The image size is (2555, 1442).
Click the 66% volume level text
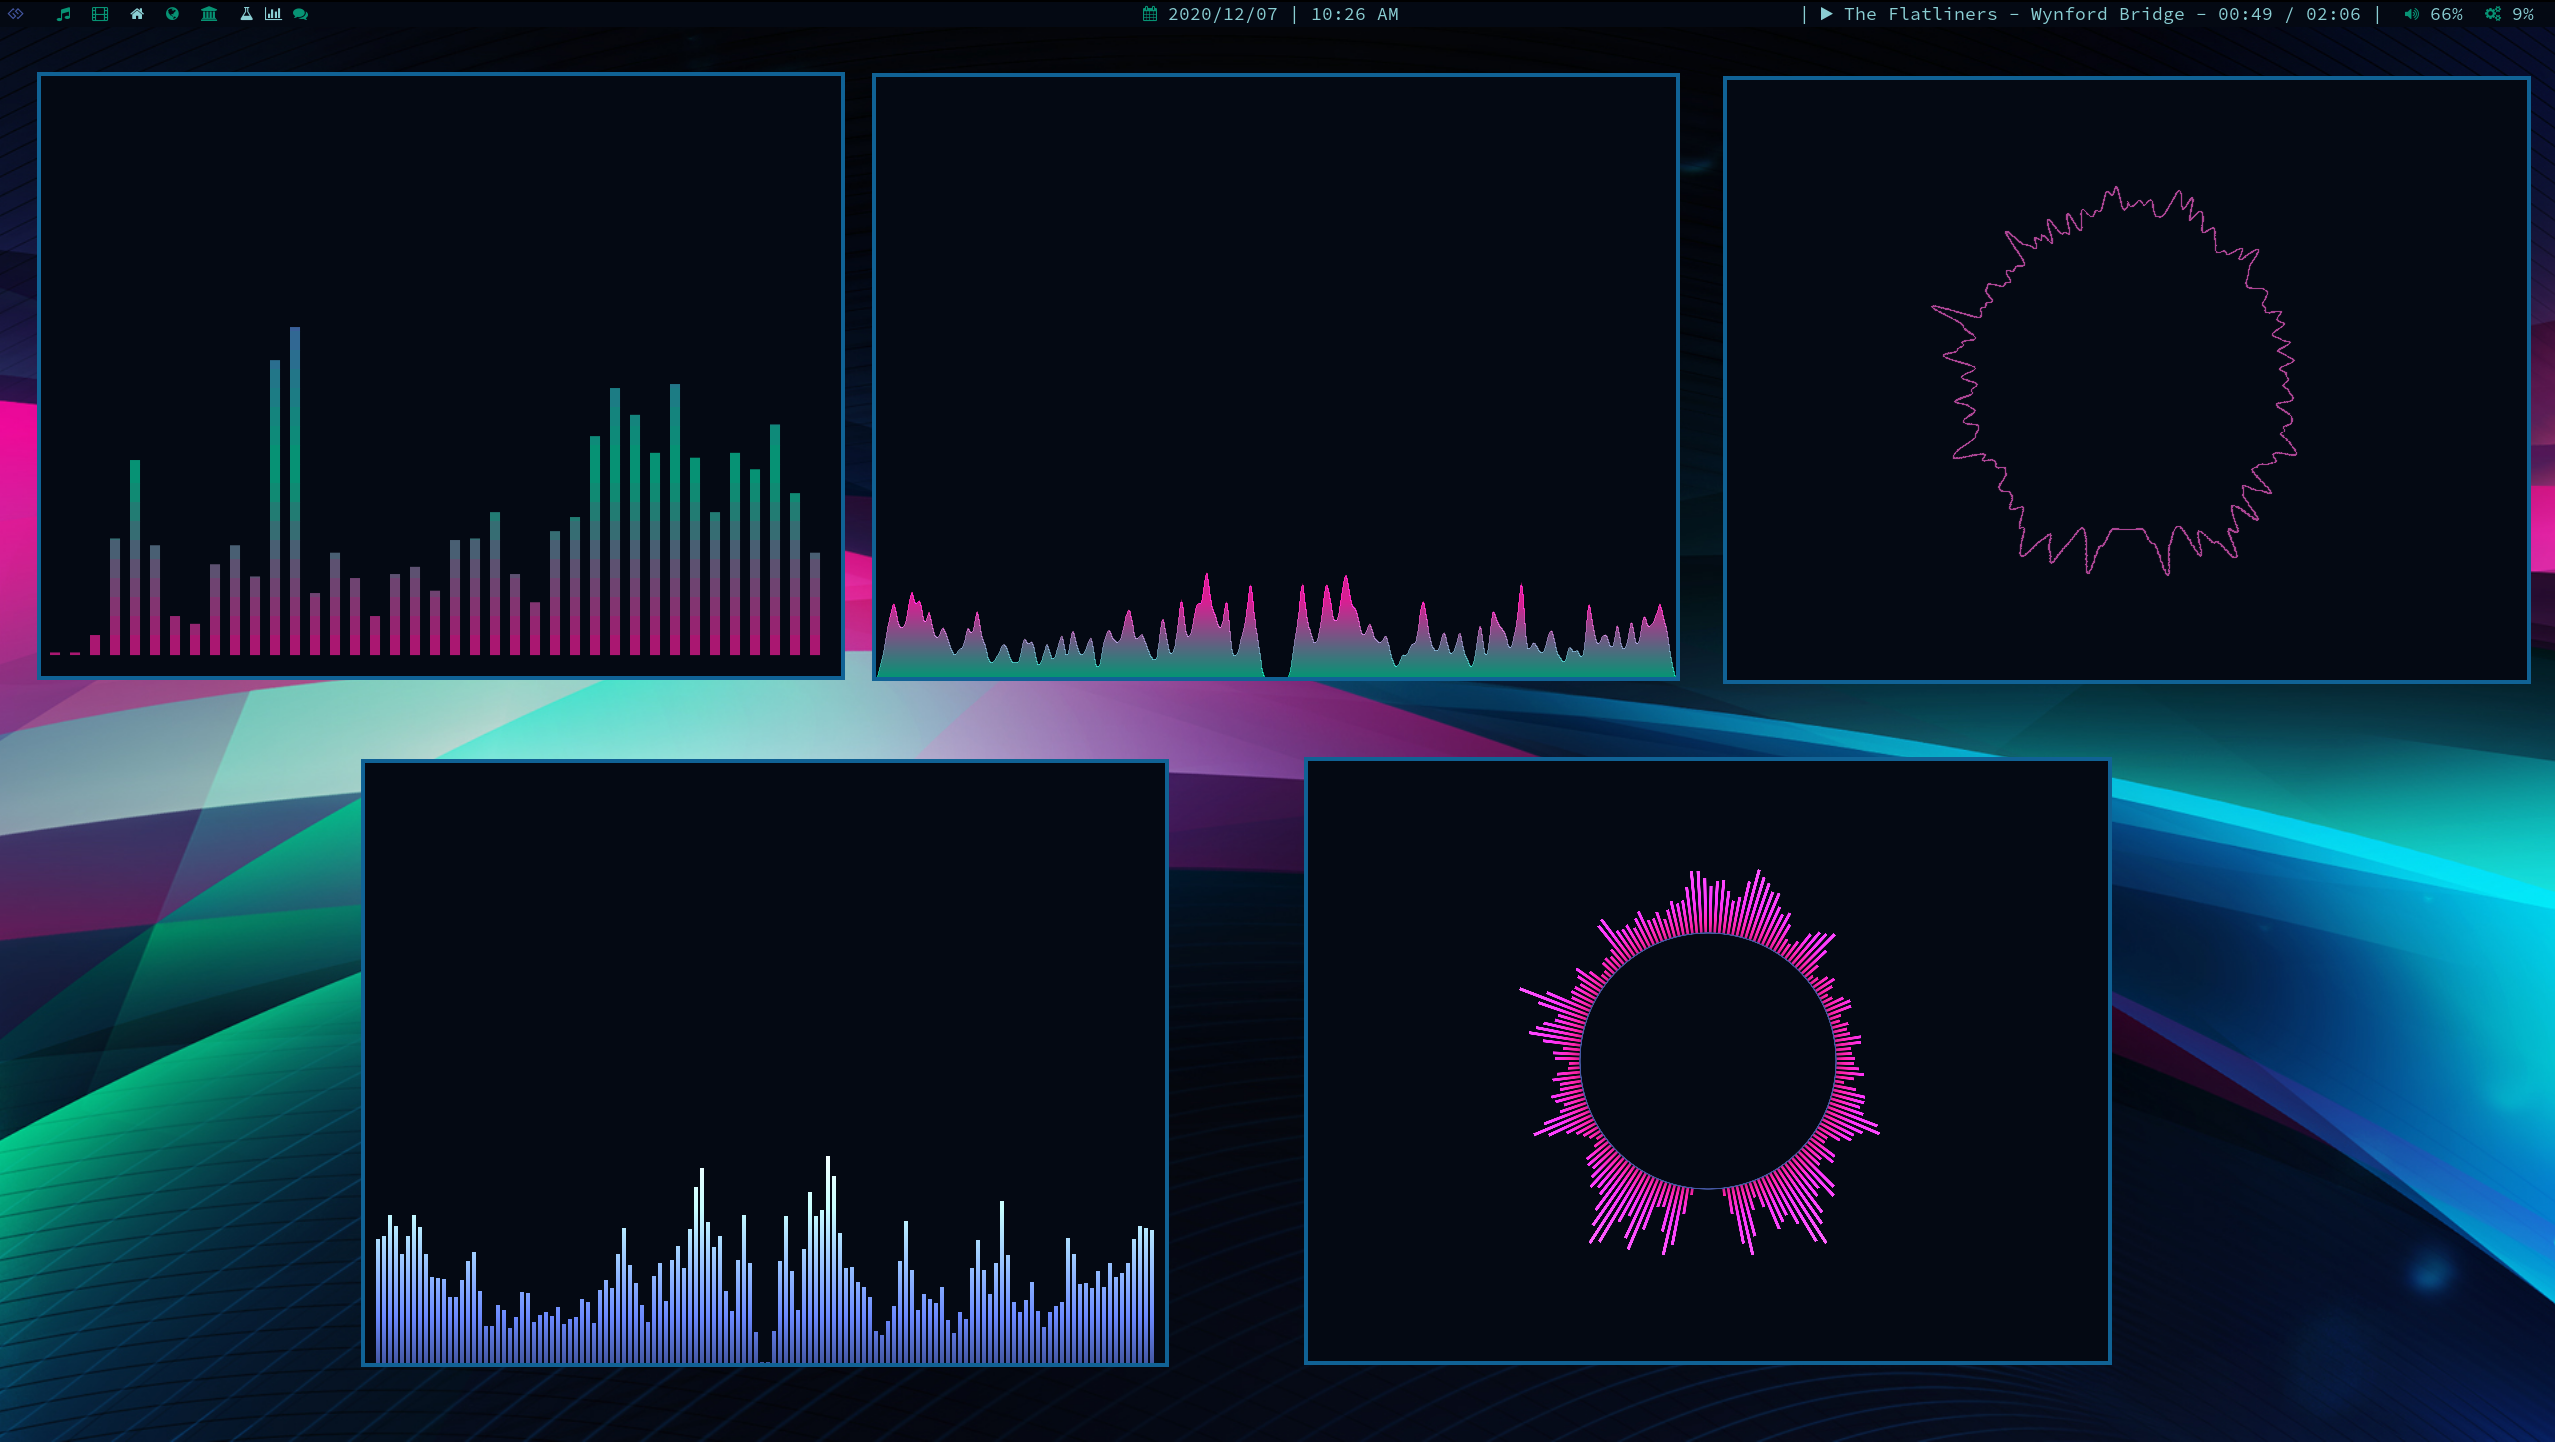click(2446, 14)
